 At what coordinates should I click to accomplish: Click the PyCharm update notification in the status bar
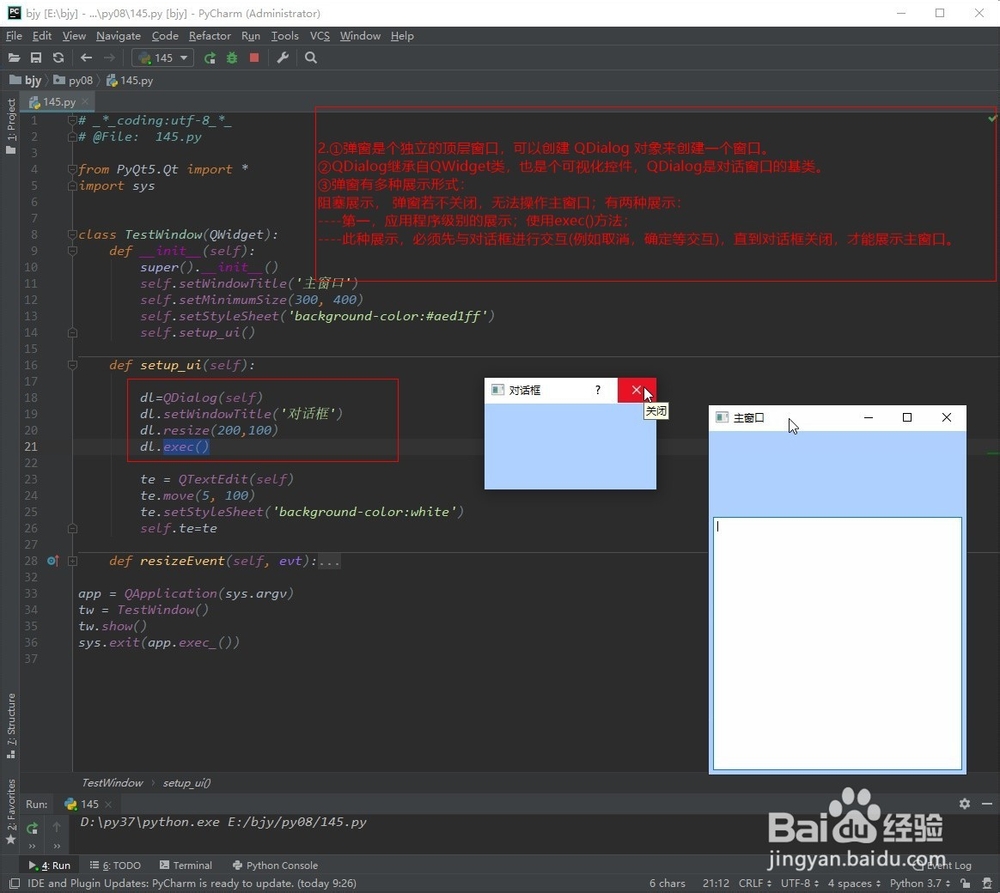click(191, 883)
